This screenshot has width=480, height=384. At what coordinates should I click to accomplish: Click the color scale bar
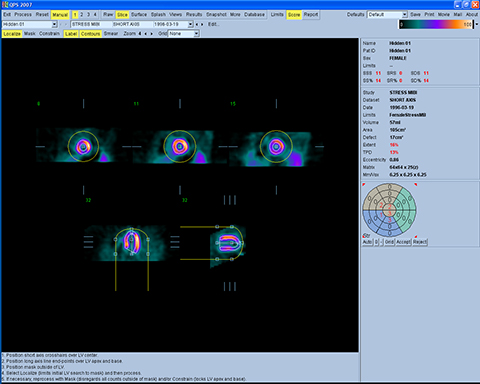436,24
